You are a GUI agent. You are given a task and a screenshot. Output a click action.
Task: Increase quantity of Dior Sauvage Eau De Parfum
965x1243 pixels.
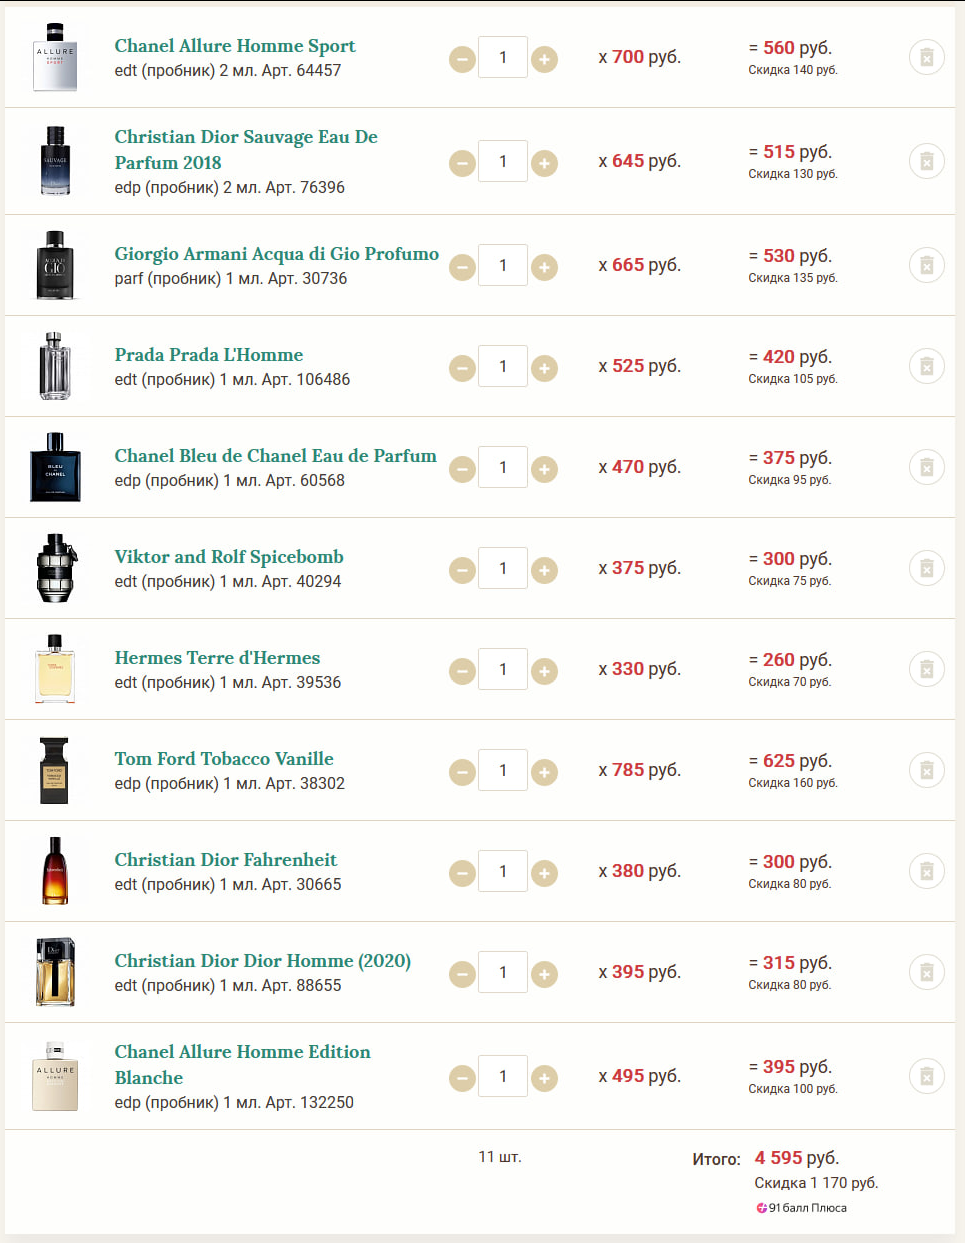[x=544, y=163]
